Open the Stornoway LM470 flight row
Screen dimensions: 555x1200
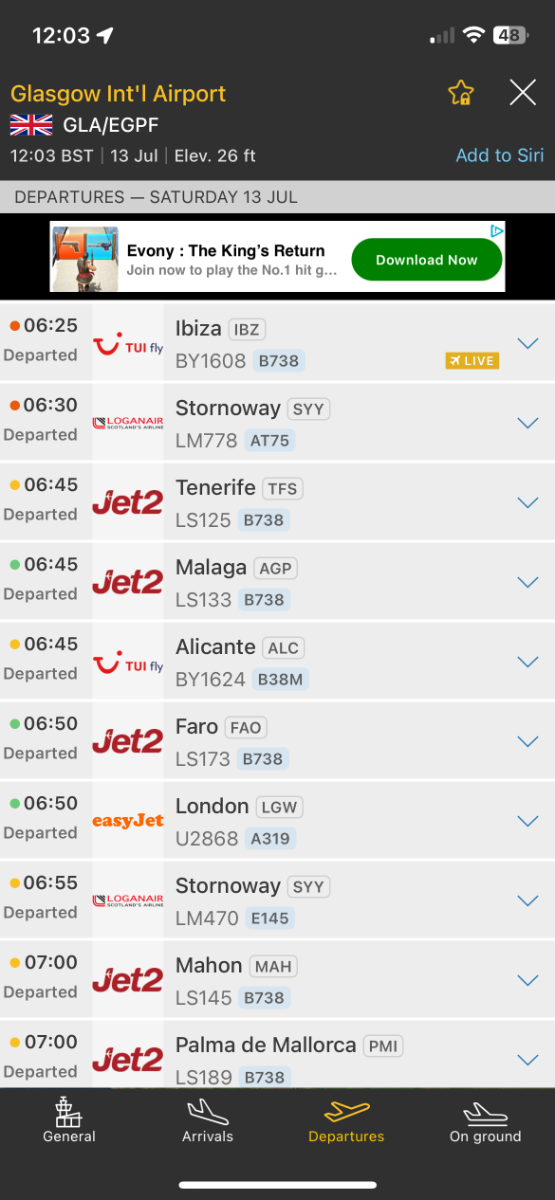point(277,900)
